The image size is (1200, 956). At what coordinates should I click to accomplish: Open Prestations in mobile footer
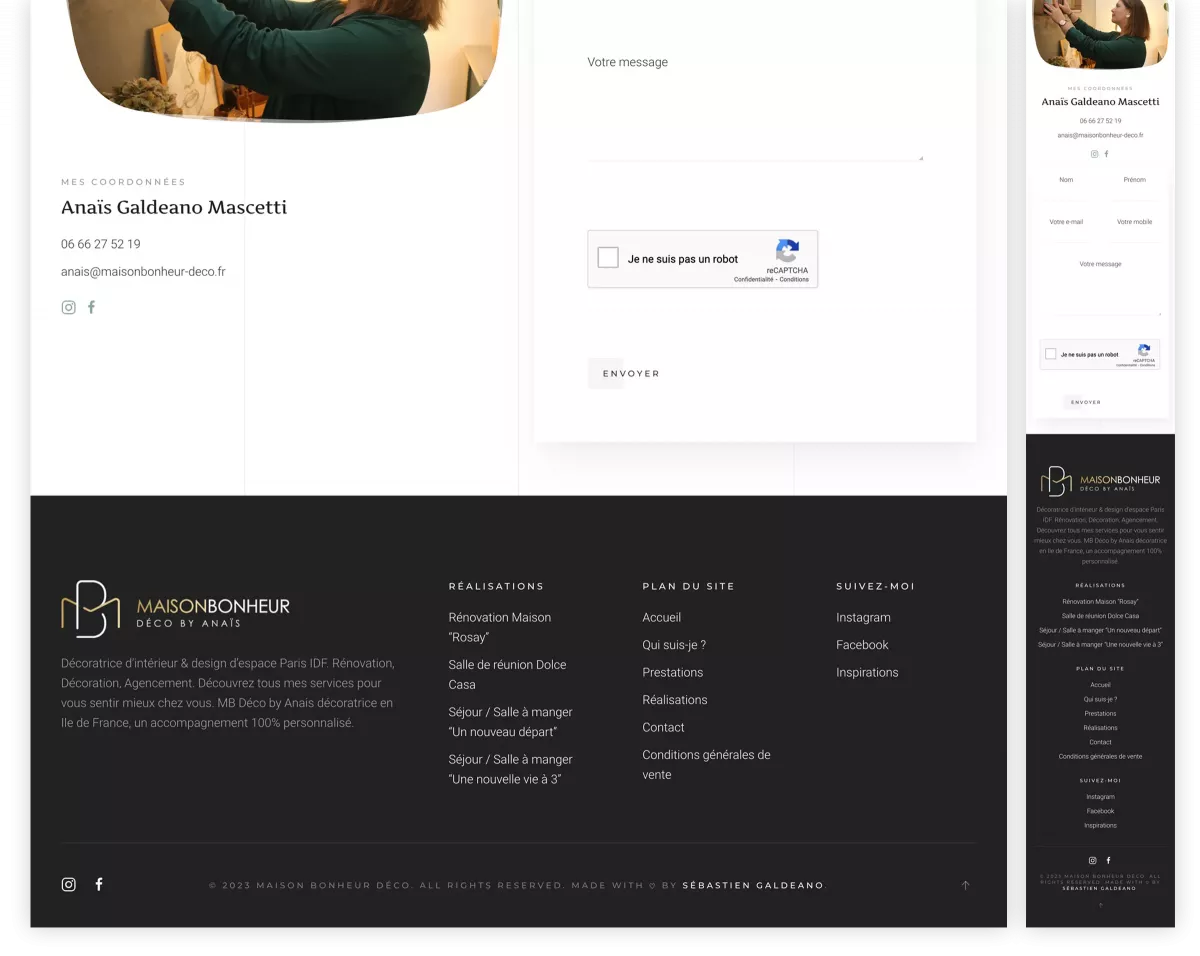1100,713
